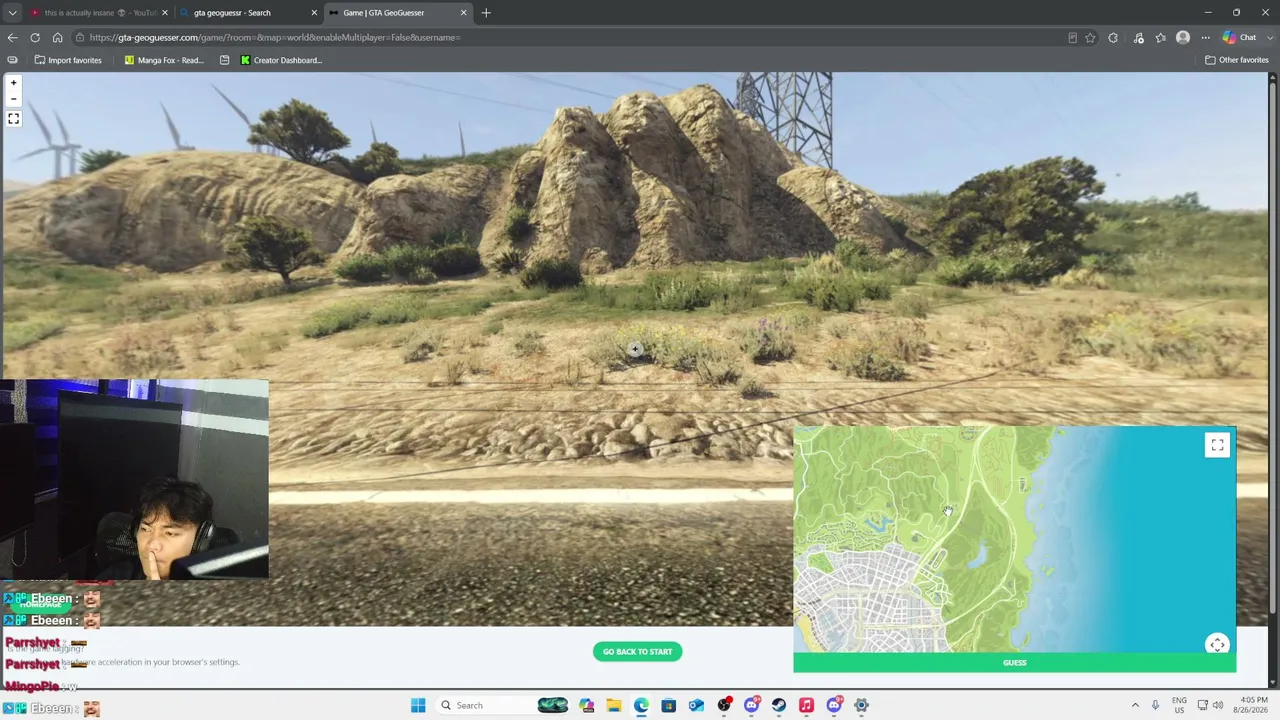Expand the guess map to fullscreen
The image size is (1280, 720).
(1217, 445)
